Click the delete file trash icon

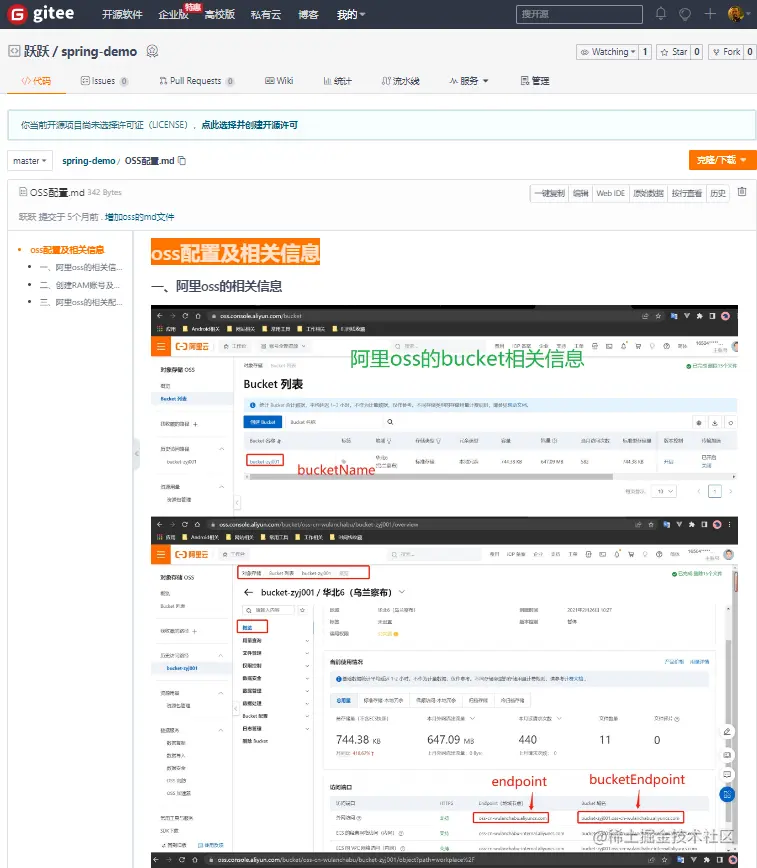742,192
